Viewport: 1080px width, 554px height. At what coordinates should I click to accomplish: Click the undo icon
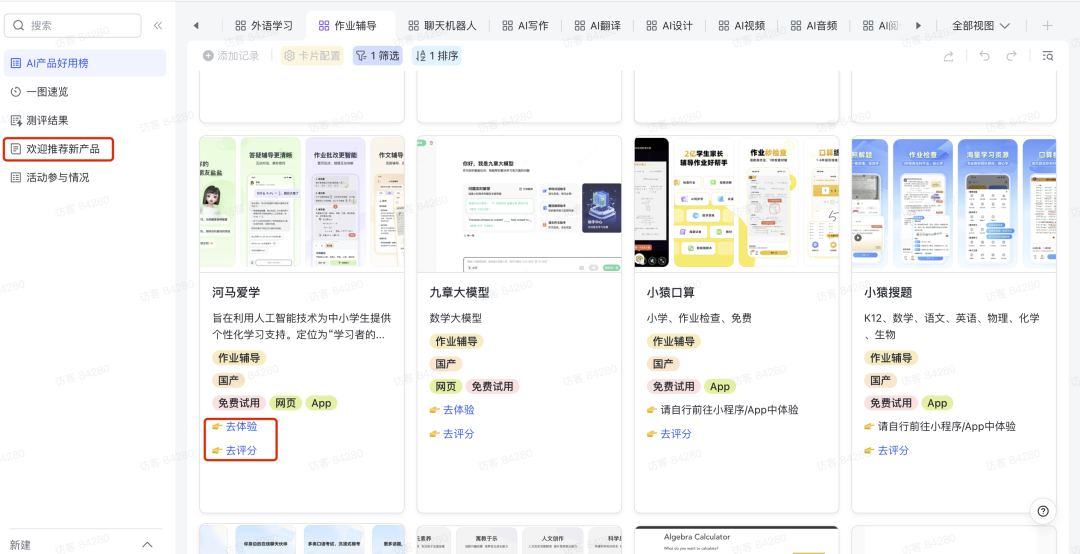click(984, 56)
